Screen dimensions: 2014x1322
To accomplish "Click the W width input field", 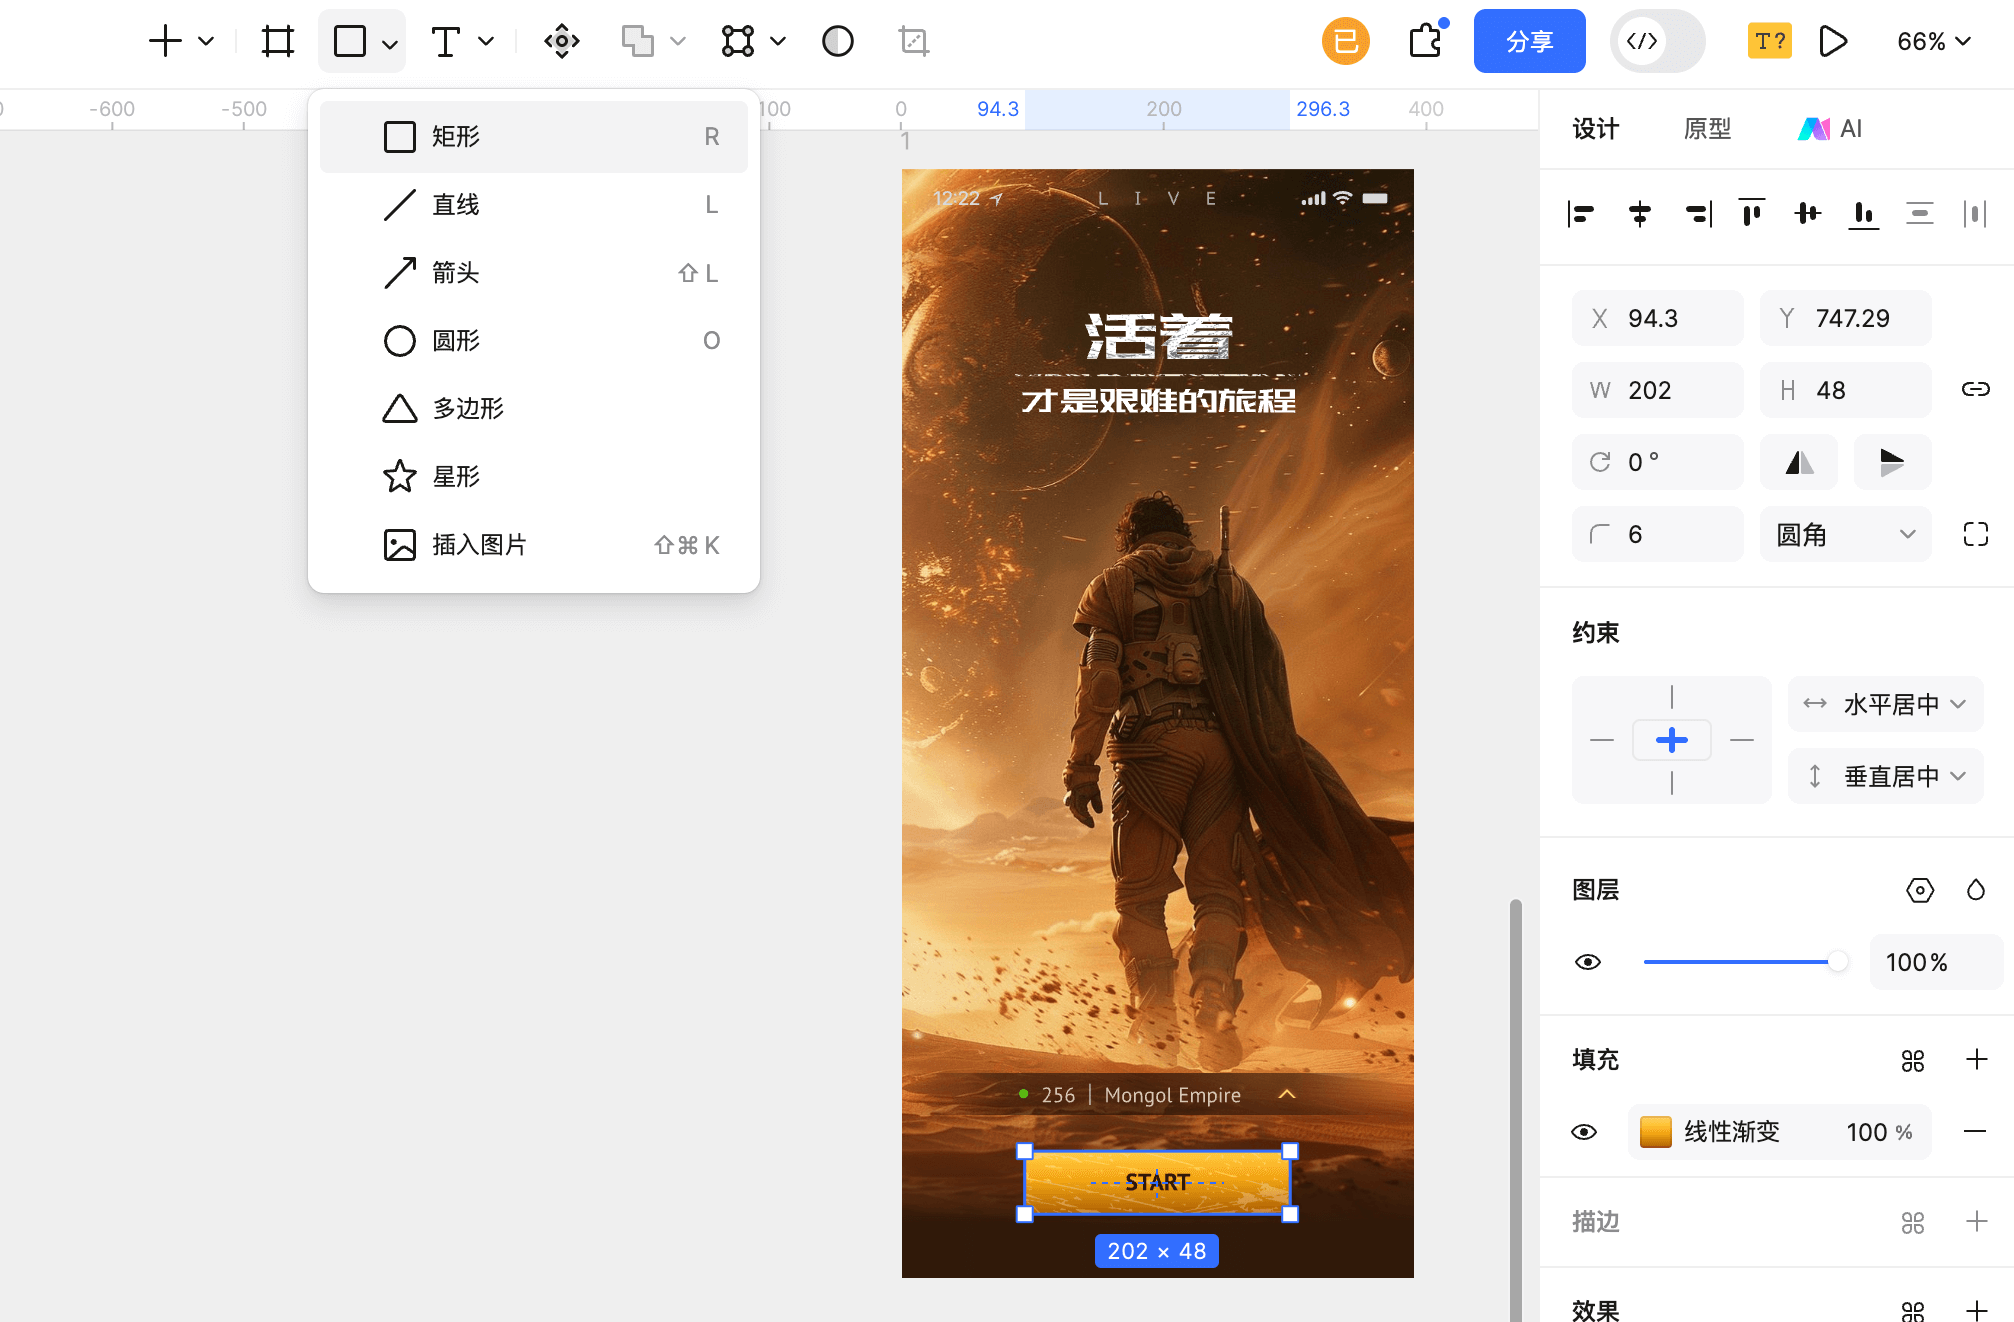I will point(1657,389).
